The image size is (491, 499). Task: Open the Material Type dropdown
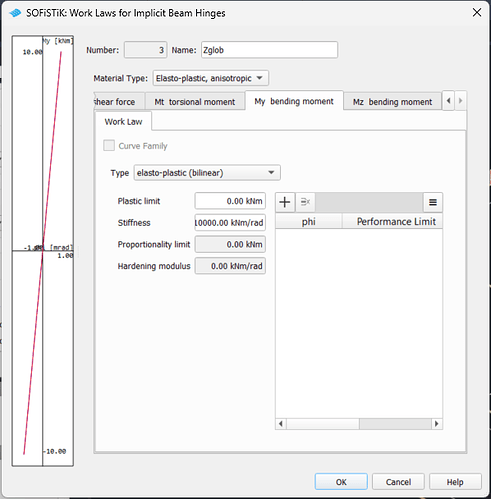[x=211, y=78]
